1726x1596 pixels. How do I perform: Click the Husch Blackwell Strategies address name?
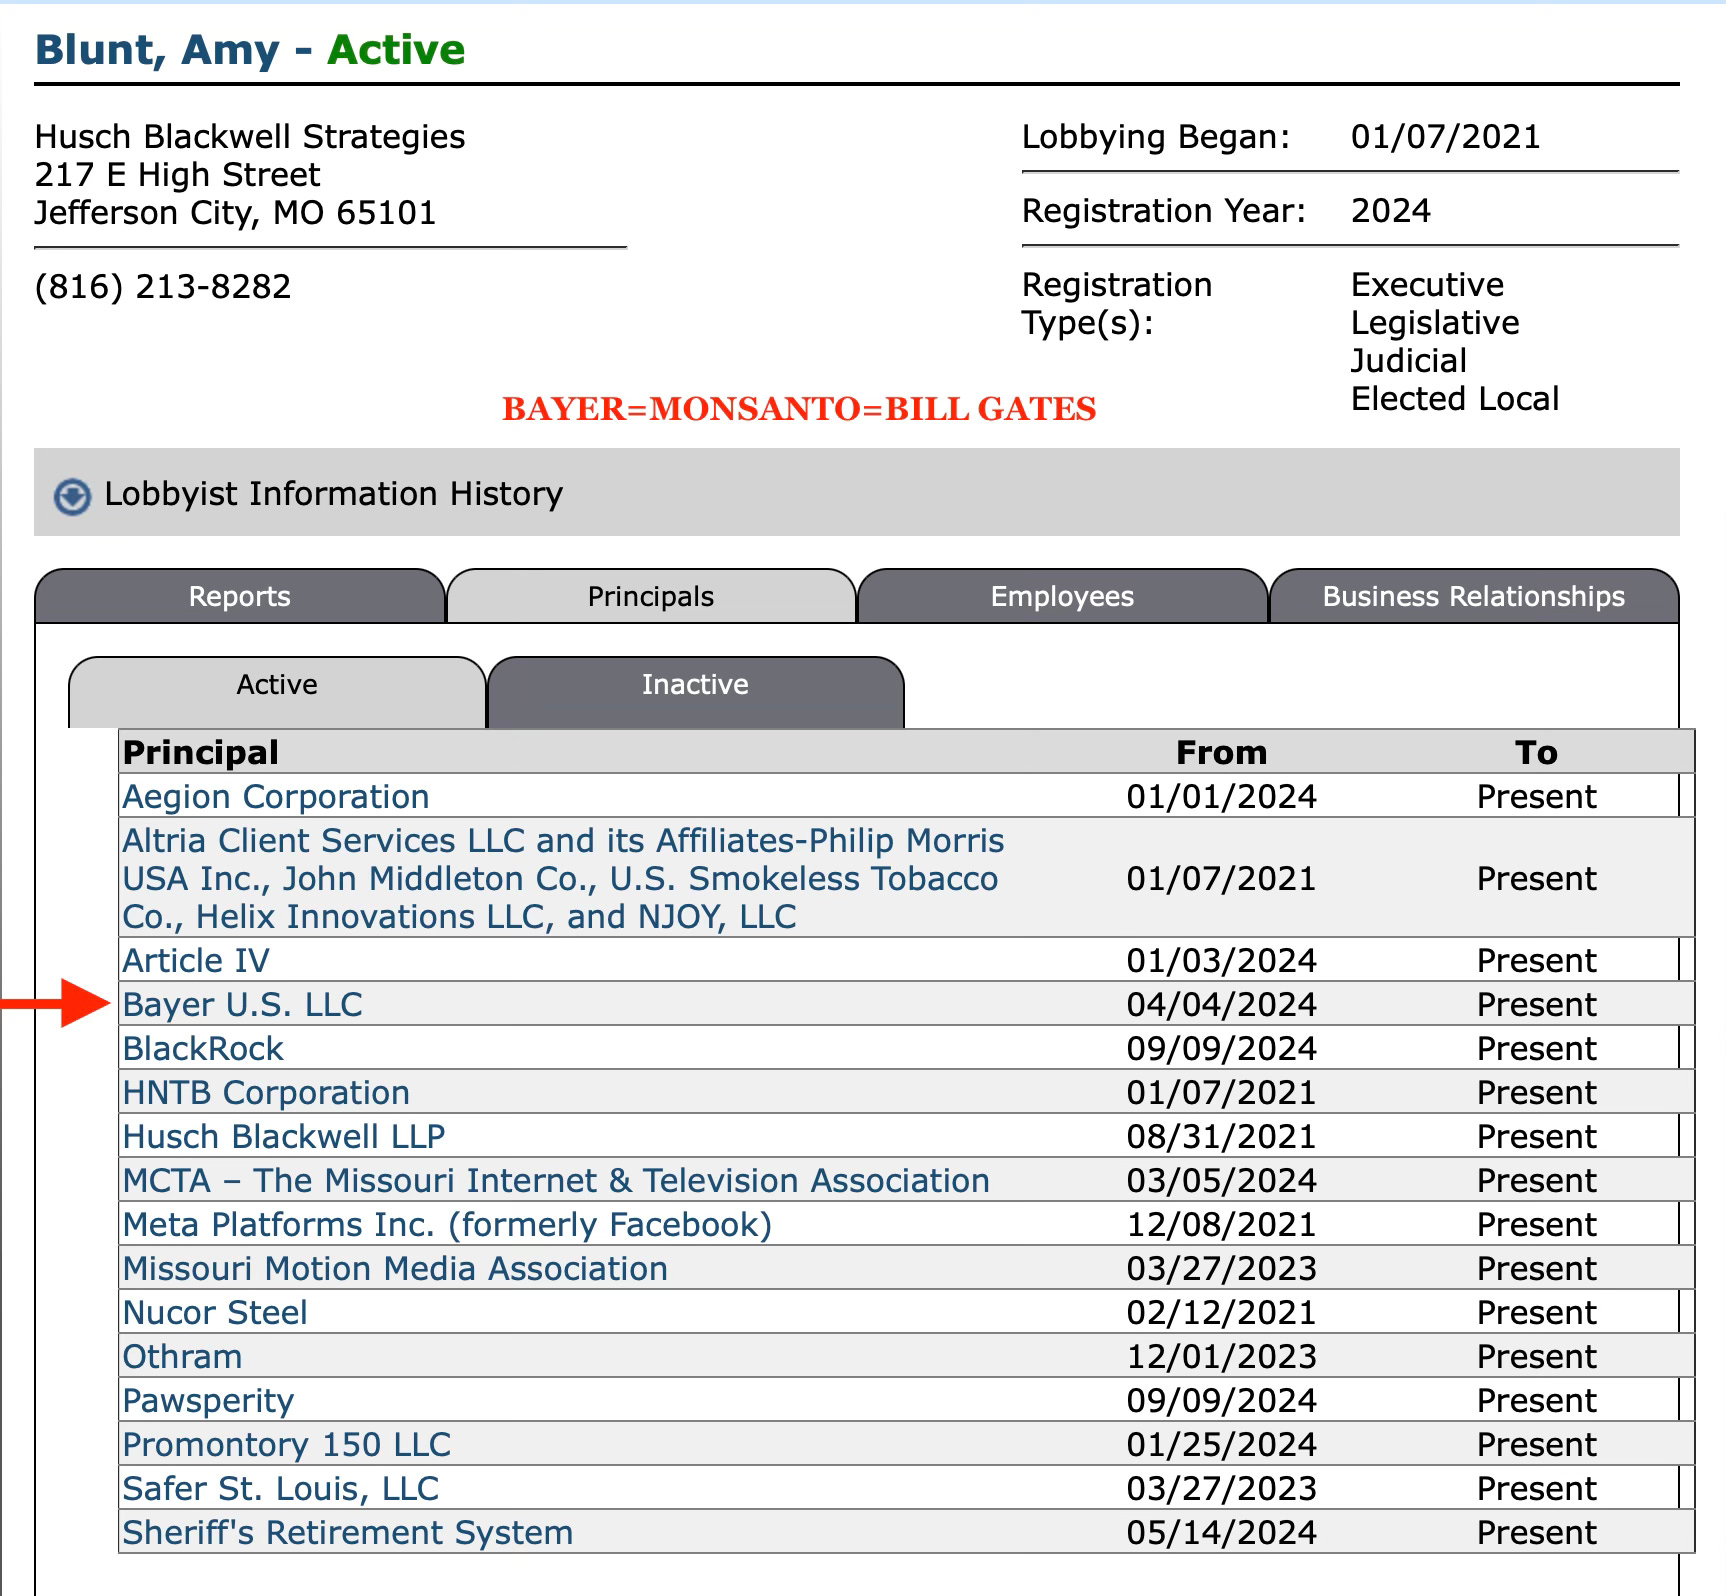[x=250, y=137]
